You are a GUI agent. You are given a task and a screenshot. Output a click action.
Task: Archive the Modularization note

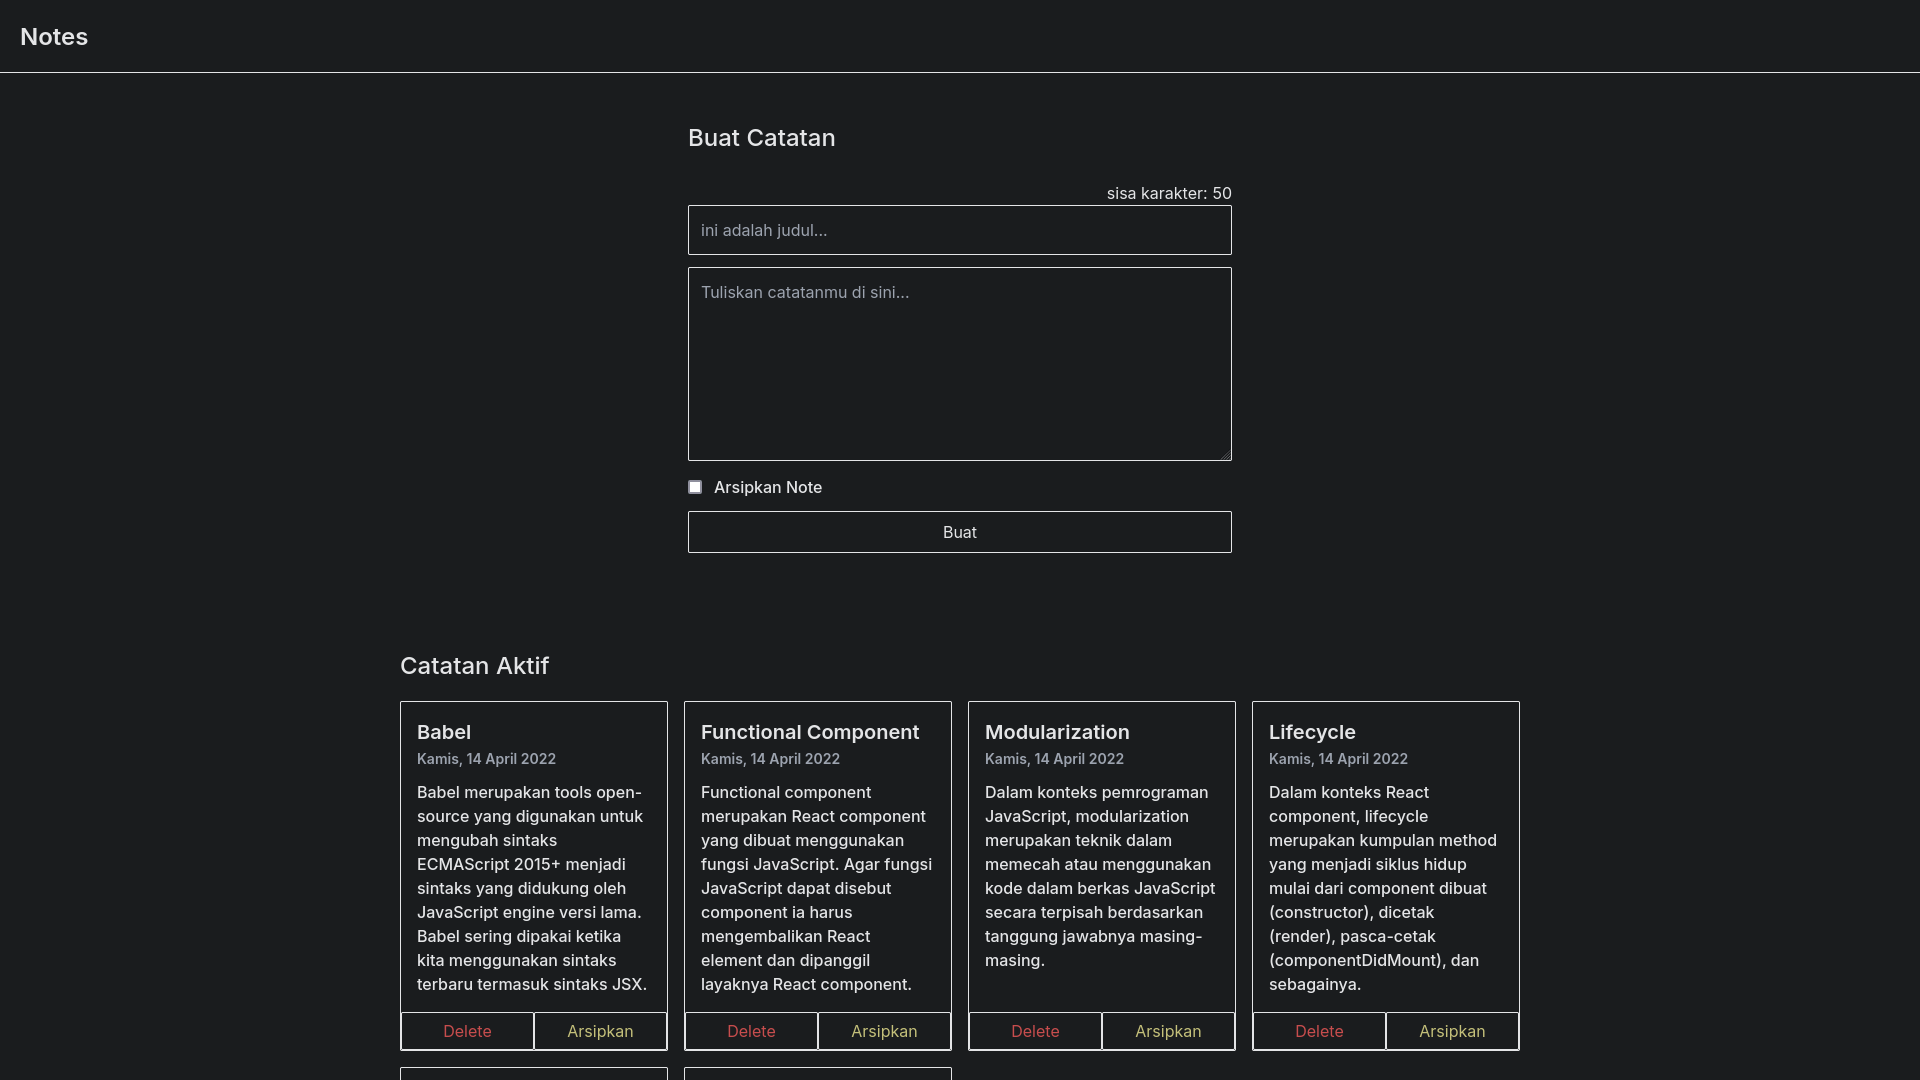(x=1168, y=1031)
